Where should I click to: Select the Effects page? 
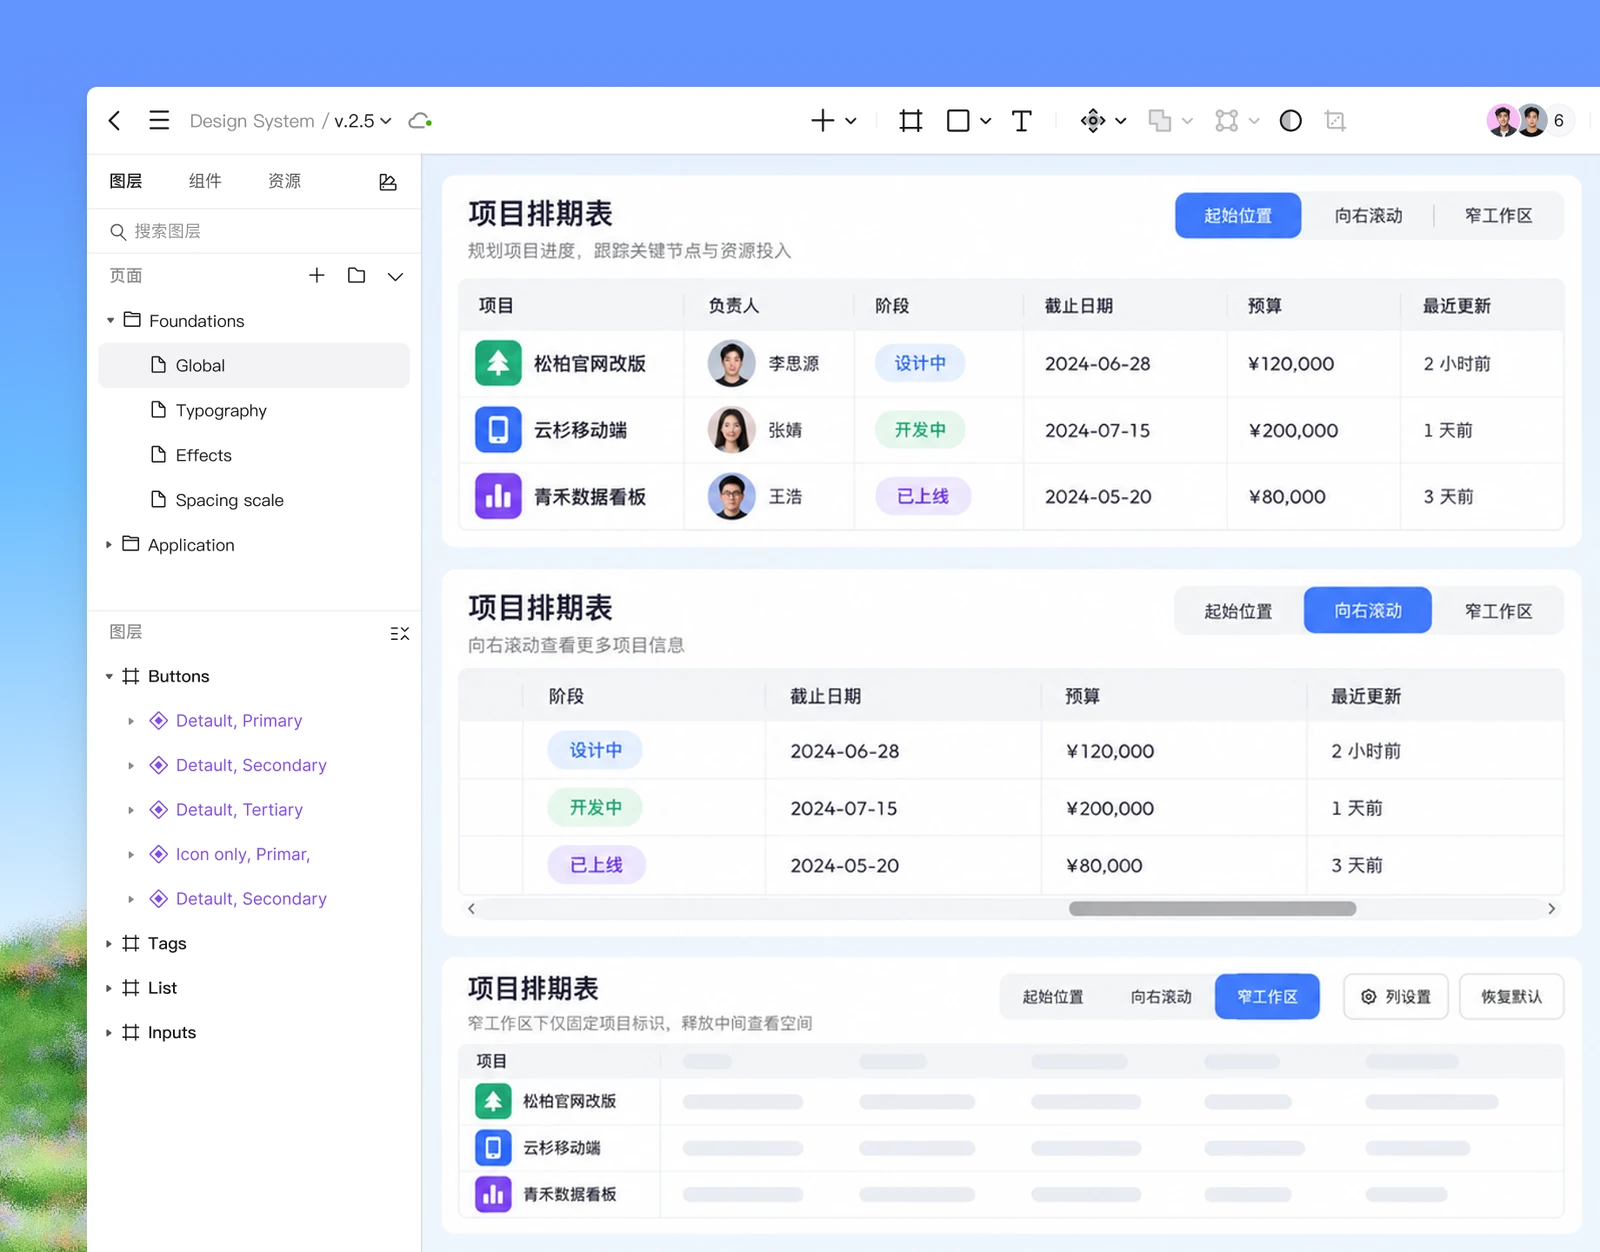(x=254, y=455)
